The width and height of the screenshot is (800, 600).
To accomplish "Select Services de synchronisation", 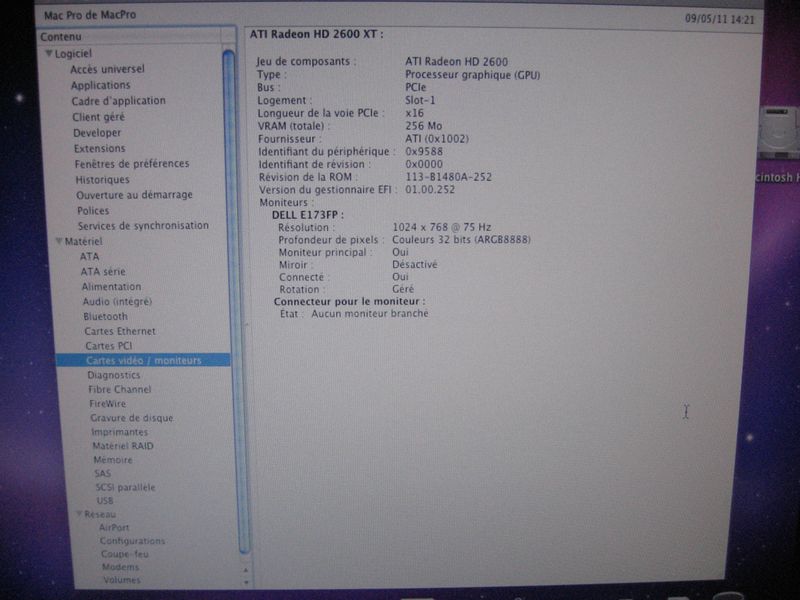I will click(x=143, y=226).
